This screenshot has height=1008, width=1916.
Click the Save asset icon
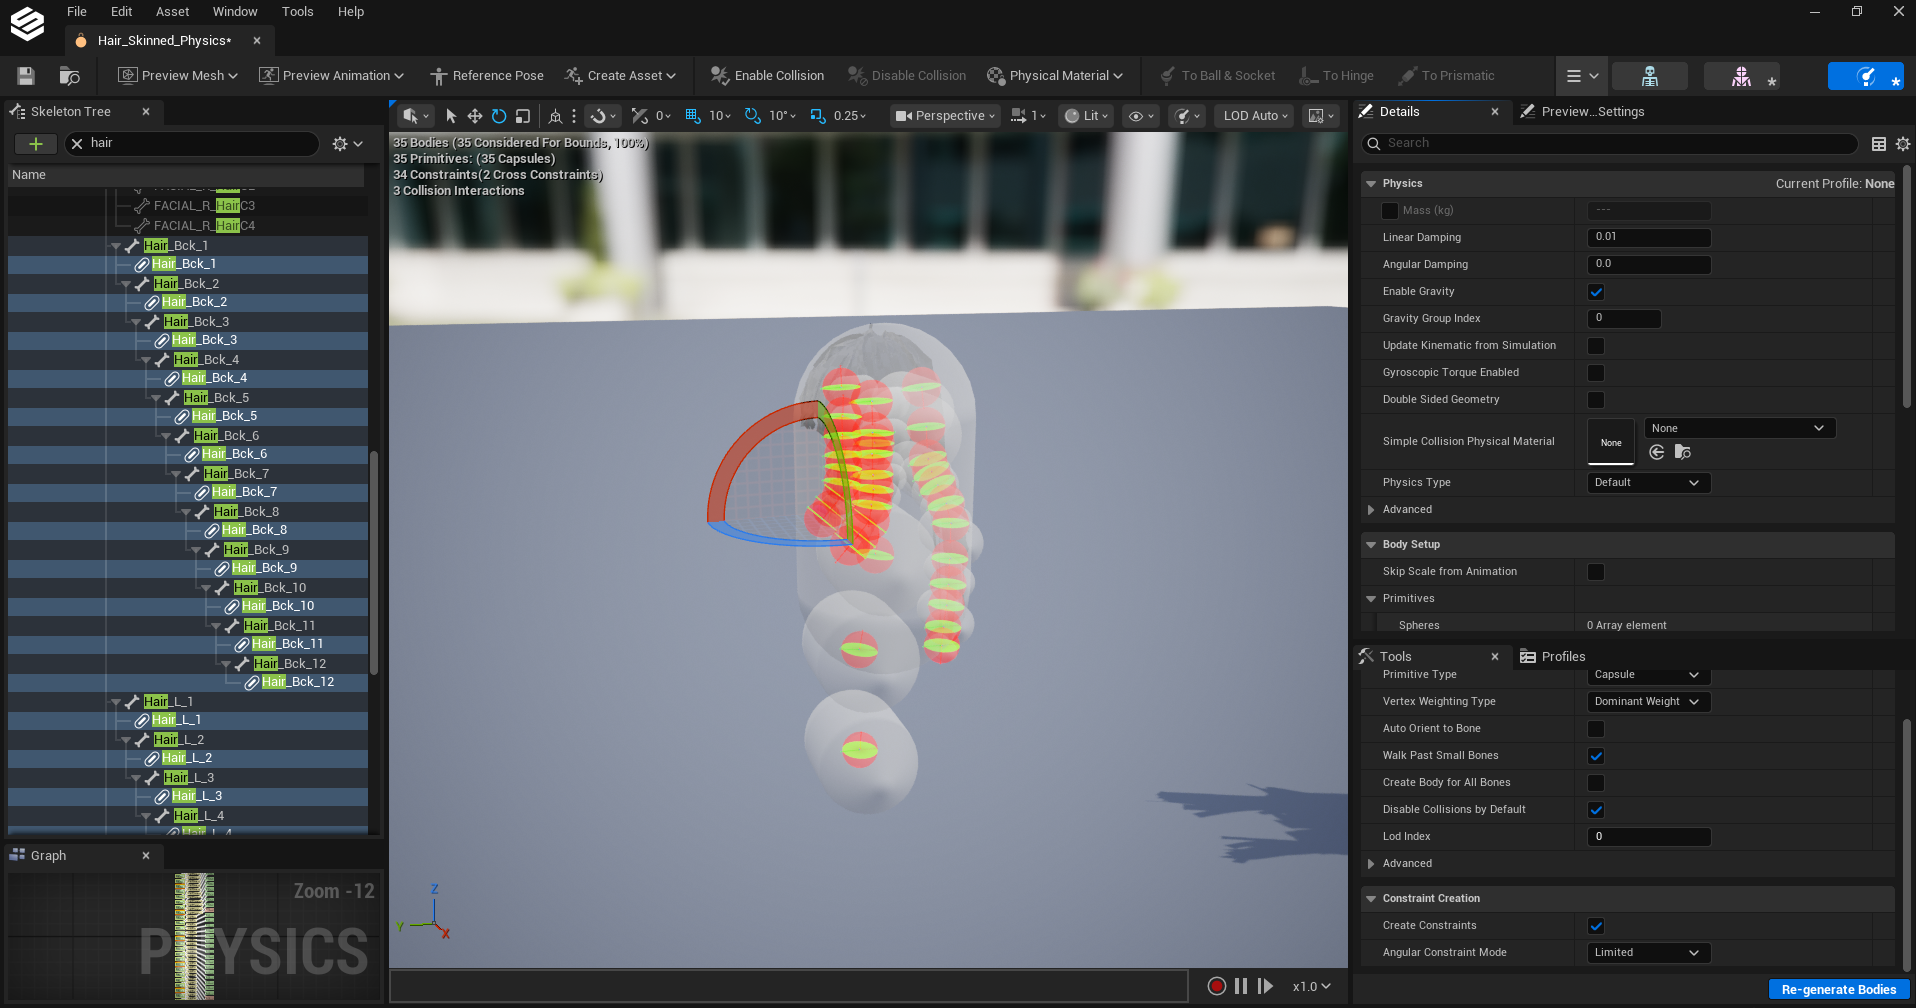26,76
